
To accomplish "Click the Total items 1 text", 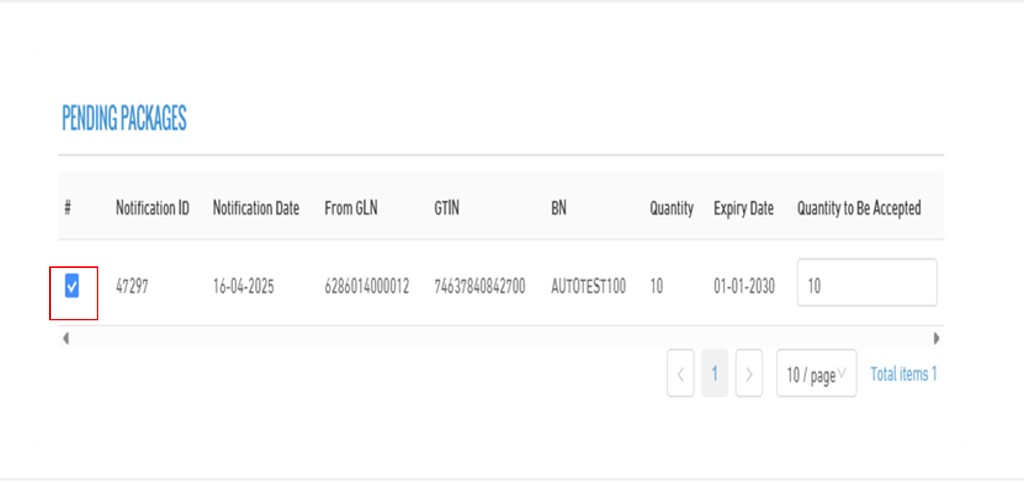I will [x=903, y=375].
